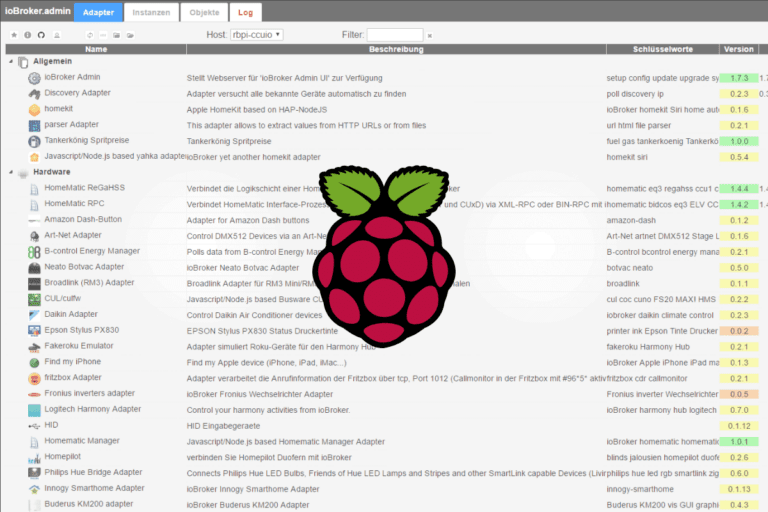The width and height of the screenshot is (768, 512).
Task: Select the Amazon Dash-Button row
Action: tap(384, 220)
